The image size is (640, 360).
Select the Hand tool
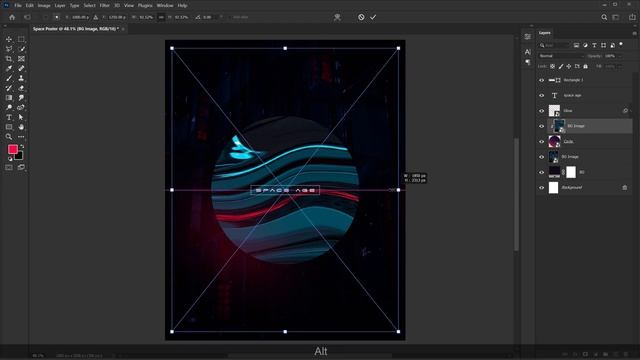pos(21,127)
